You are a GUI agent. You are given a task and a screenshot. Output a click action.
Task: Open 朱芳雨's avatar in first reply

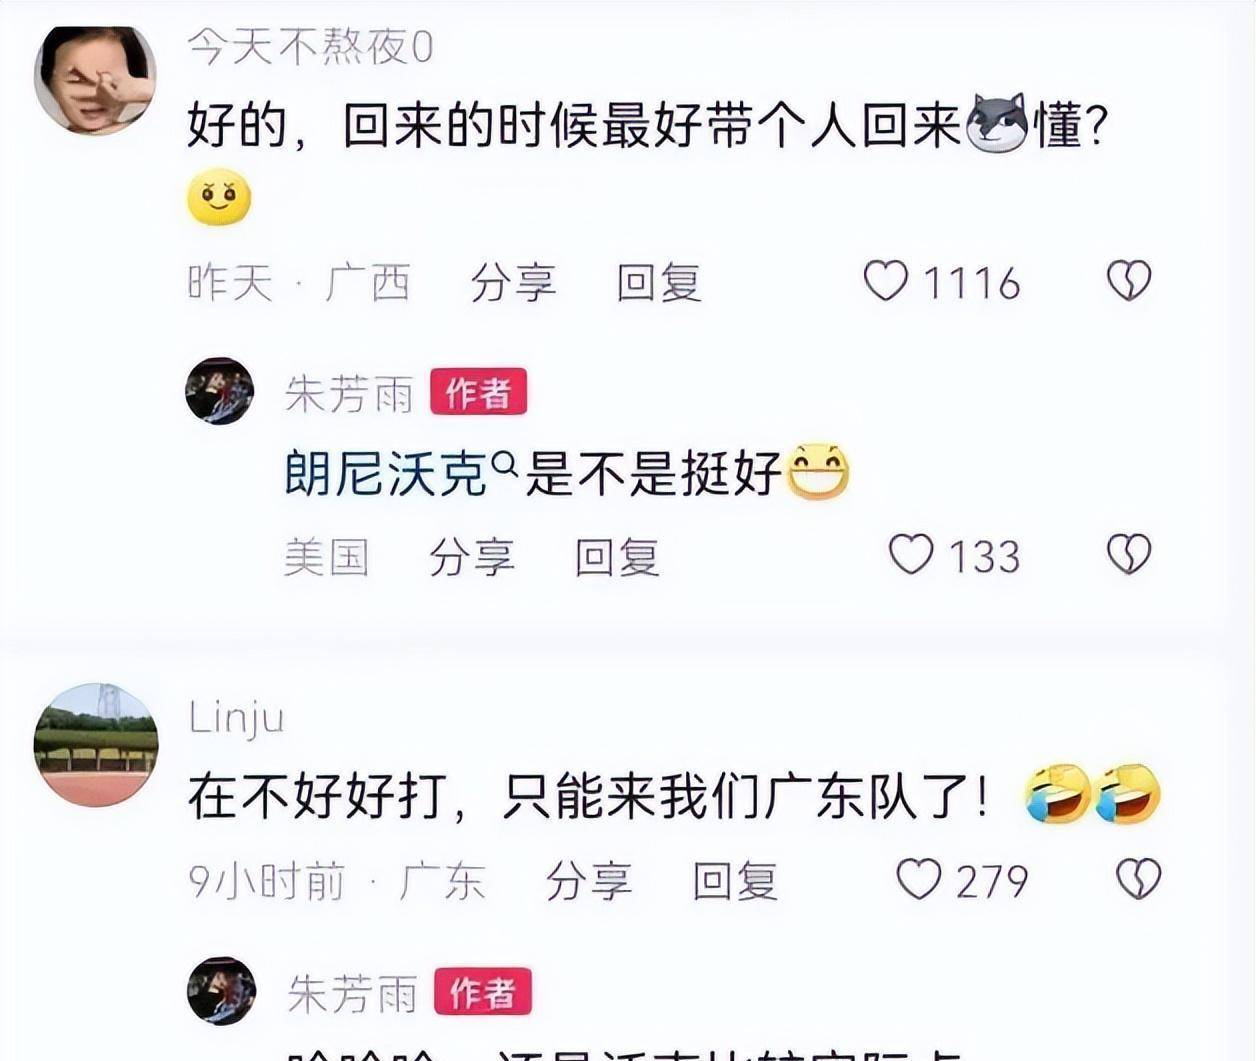tap(220, 391)
